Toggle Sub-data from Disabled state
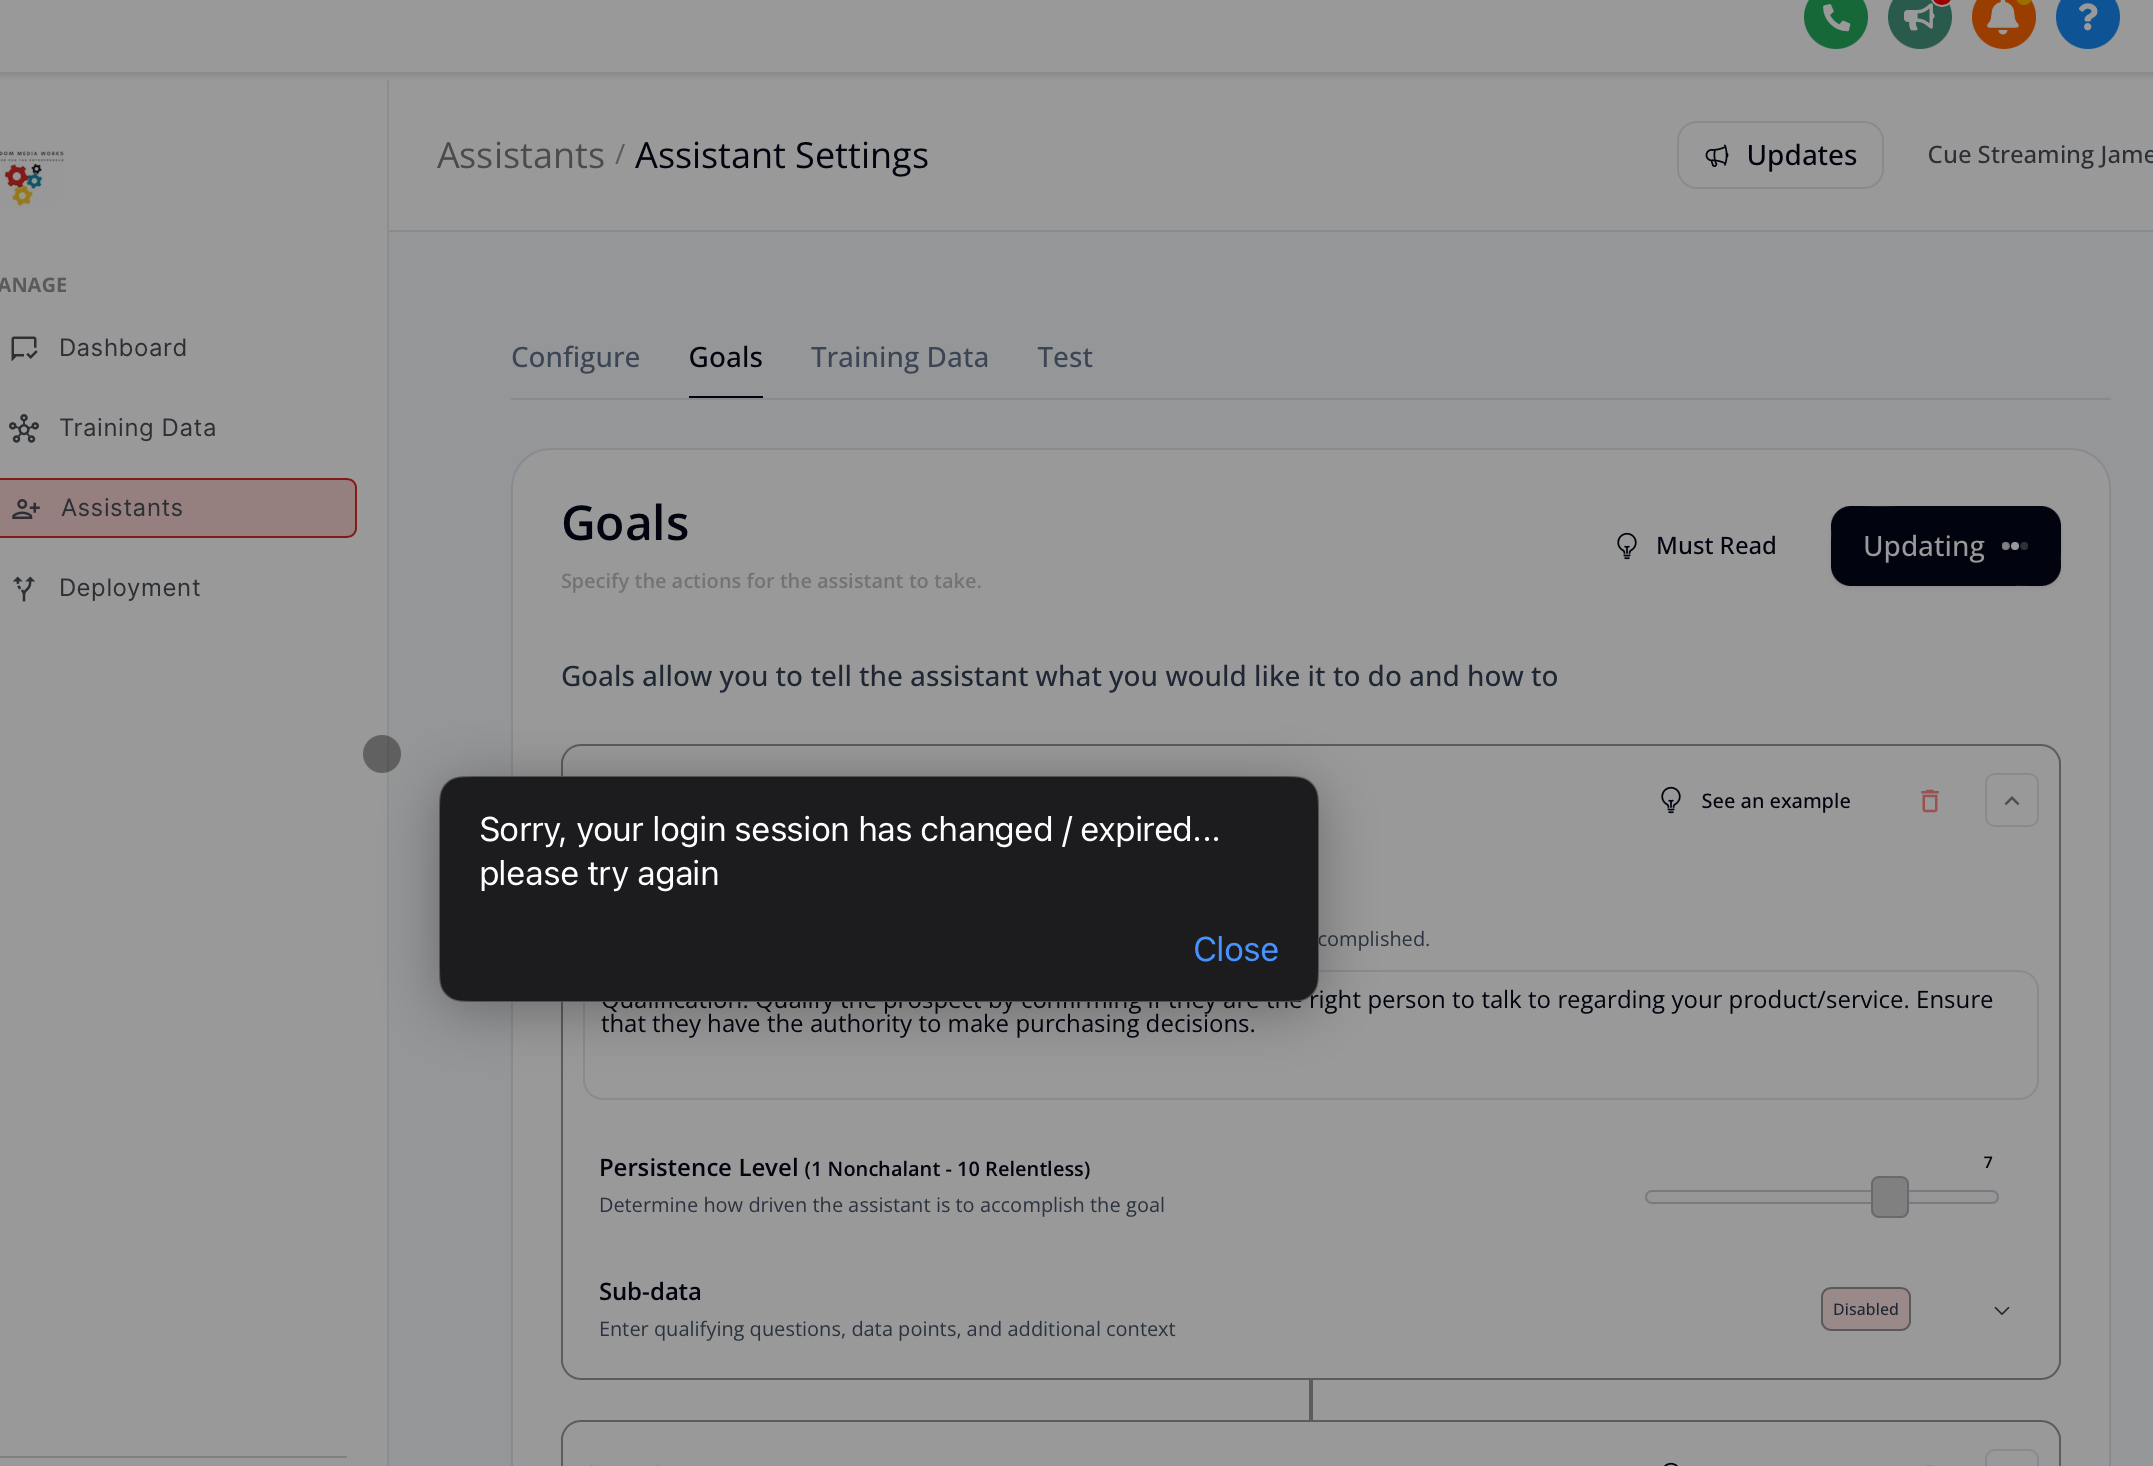The width and height of the screenshot is (2153, 1466). pyautogui.click(x=1865, y=1308)
